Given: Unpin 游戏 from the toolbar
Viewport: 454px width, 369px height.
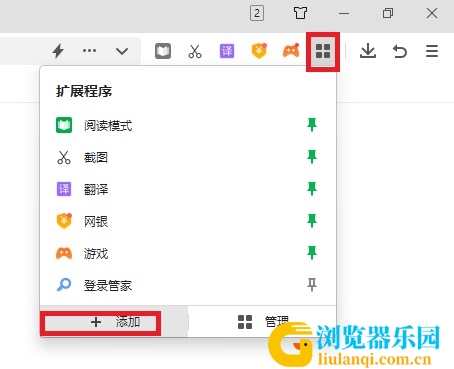Looking at the screenshot, I should 312,253.
